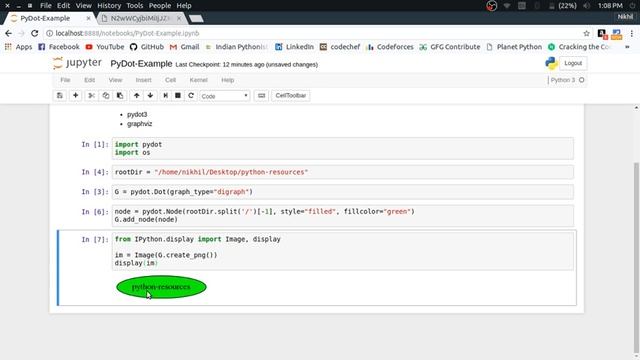Viewport: 640px width, 360px height.
Task: Reload the page with the refresh icon
Action: coord(35,33)
